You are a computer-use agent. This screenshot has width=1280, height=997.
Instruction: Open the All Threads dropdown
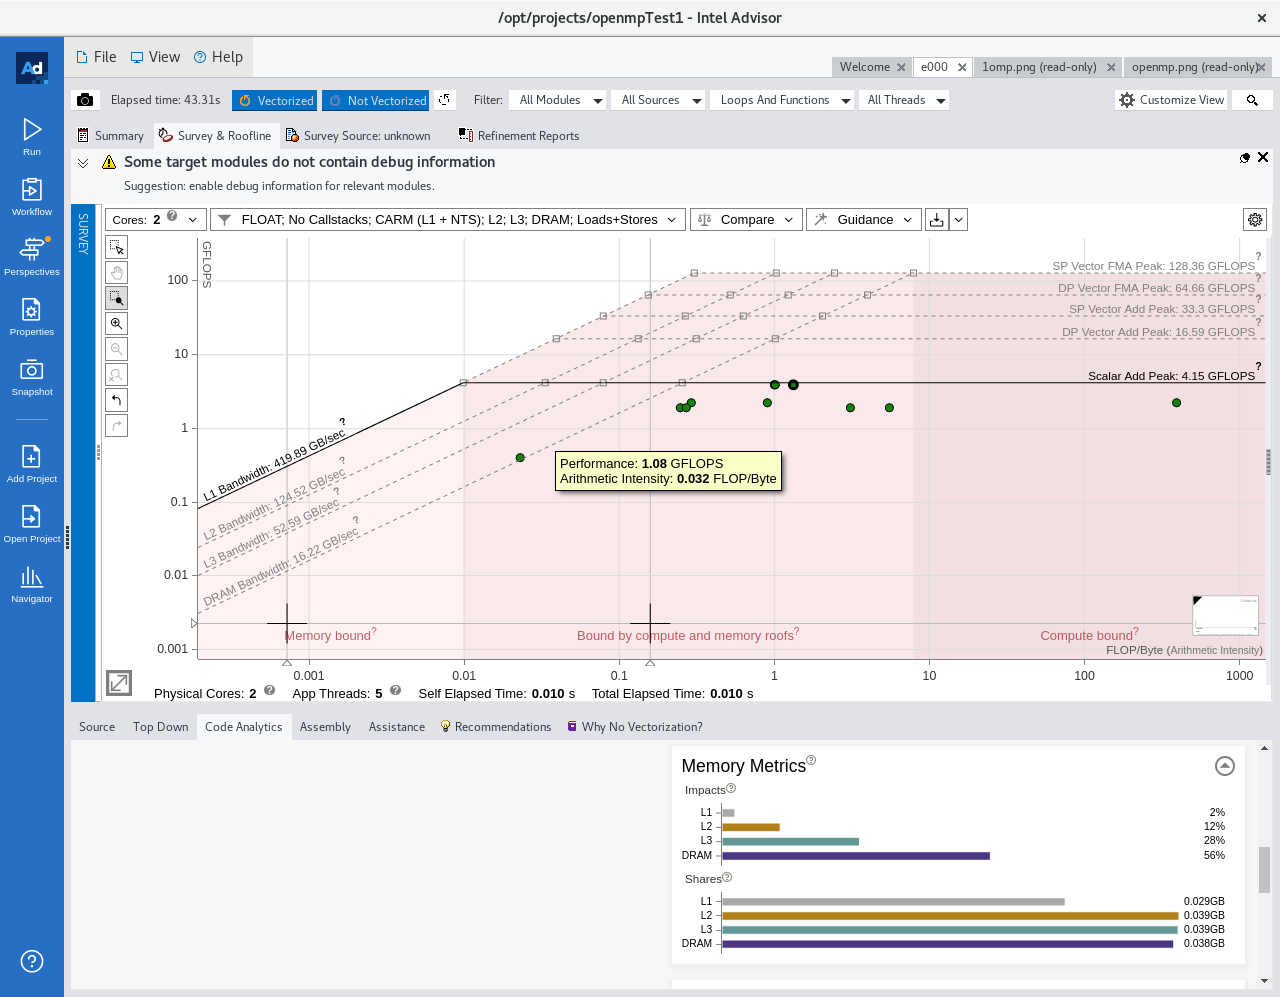[904, 100]
